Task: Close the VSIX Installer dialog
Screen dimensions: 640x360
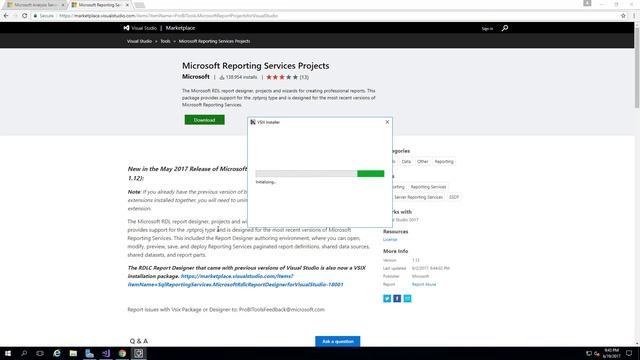Action: click(x=387, y=122)
